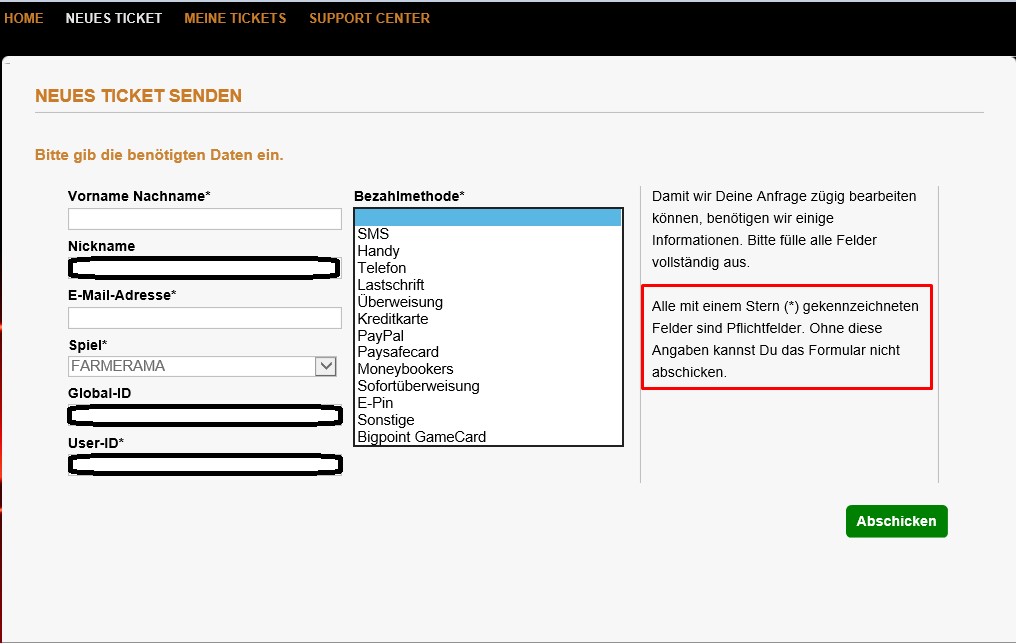Select Moneybookers option
Screen dimensions: 1016x644
[488, 369]
